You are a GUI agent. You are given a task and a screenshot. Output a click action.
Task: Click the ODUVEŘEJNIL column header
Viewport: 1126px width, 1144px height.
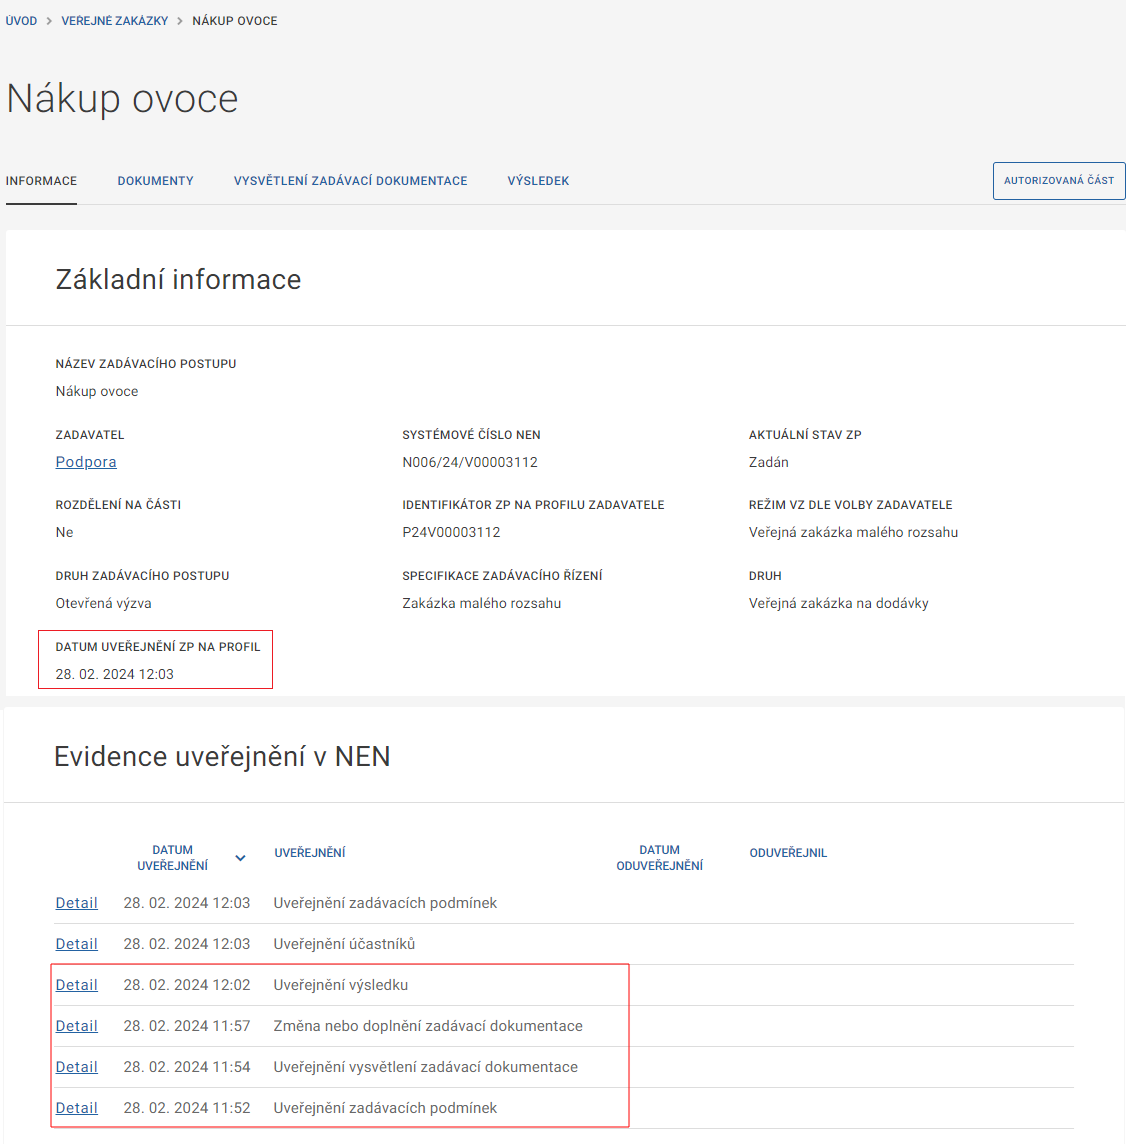pyautogui.click(x=788, y=853)
